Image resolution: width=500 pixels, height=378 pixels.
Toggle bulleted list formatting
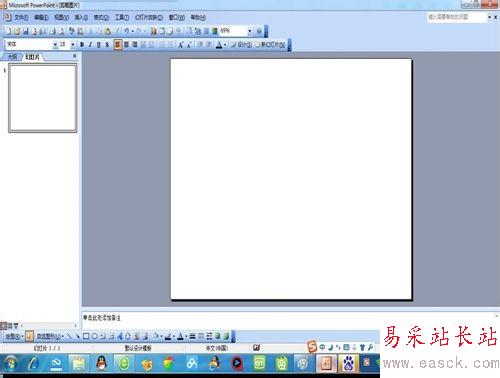click(x=171, y=44)
